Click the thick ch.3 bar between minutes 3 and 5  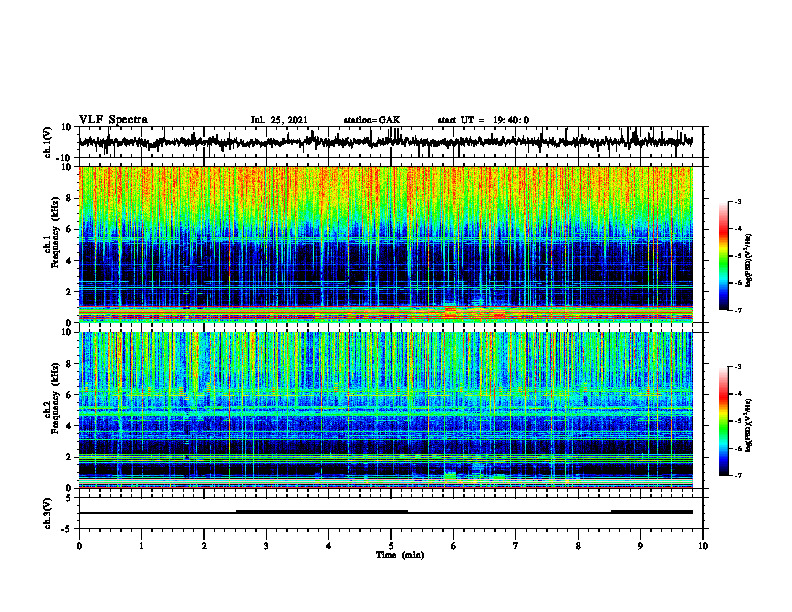coord(322,512)
